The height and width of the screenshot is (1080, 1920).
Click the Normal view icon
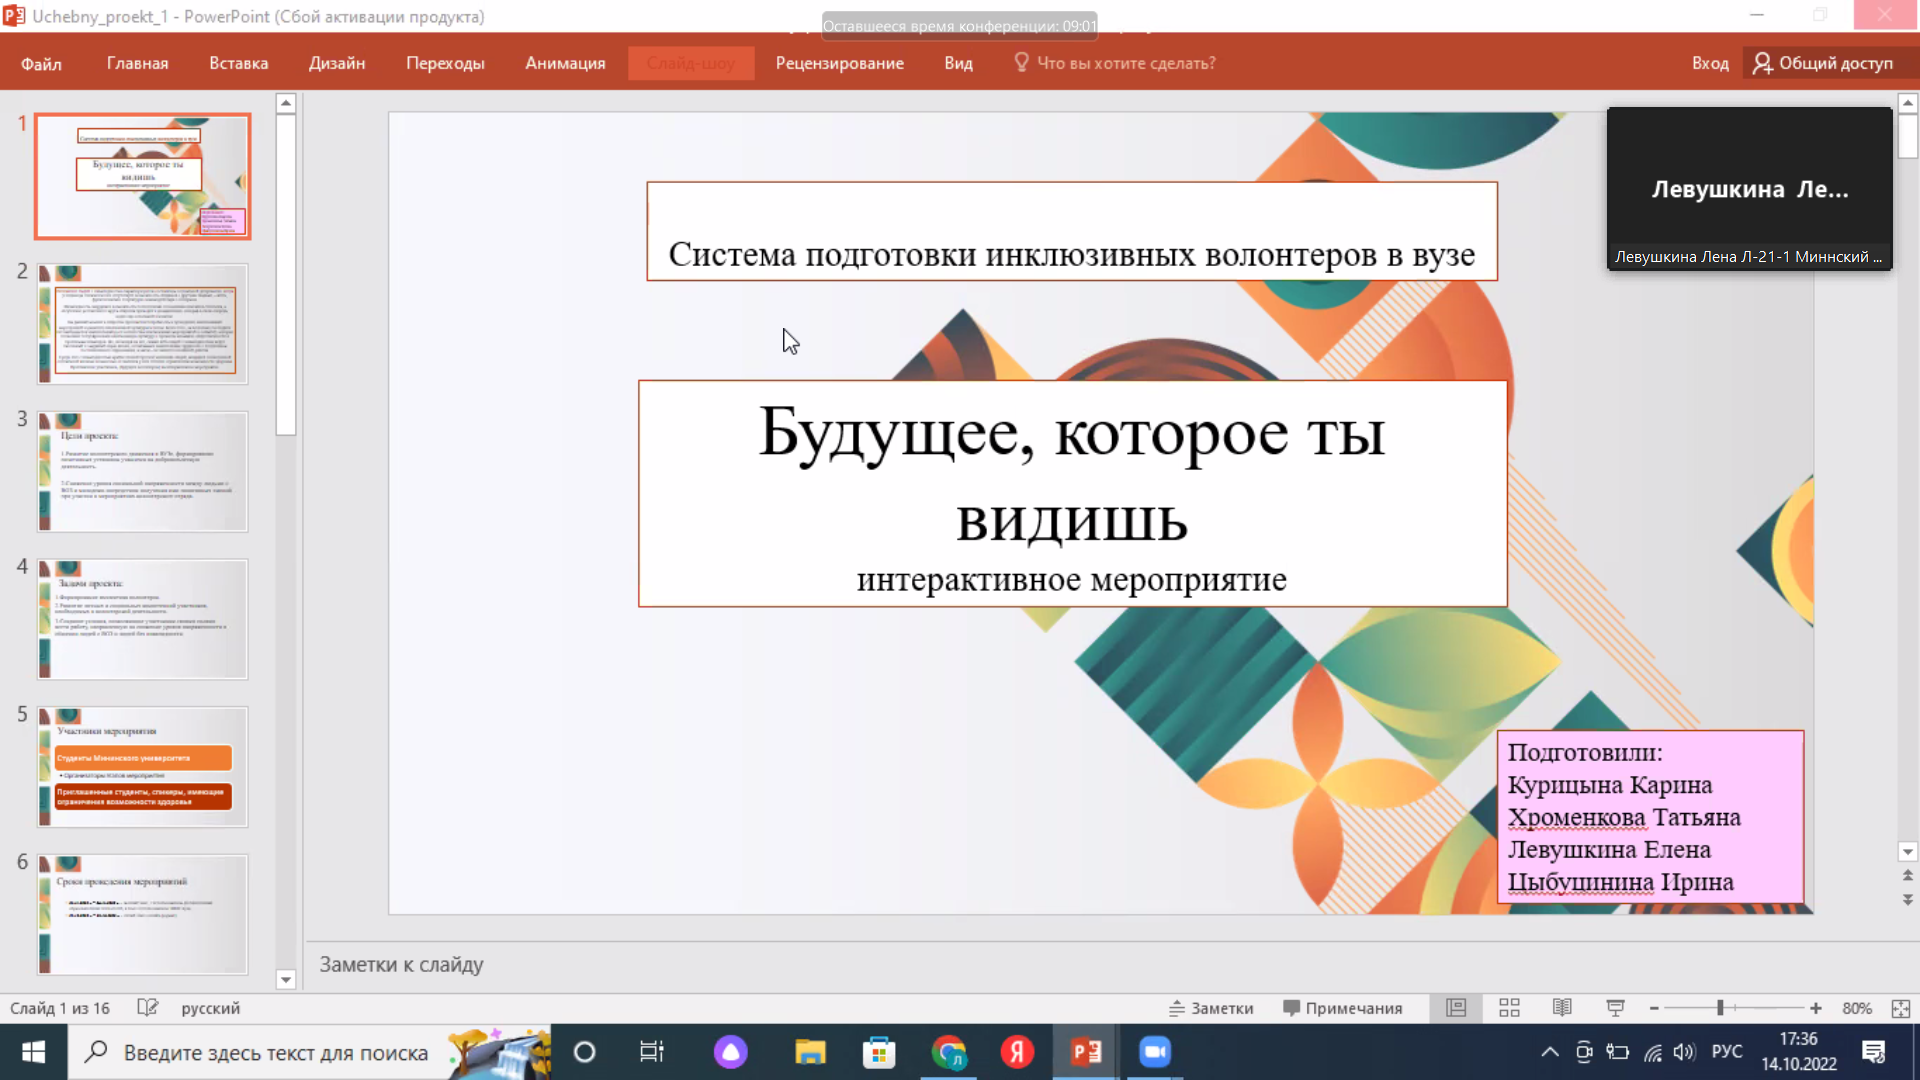pyautogui.click(x=1456, y=1008)
